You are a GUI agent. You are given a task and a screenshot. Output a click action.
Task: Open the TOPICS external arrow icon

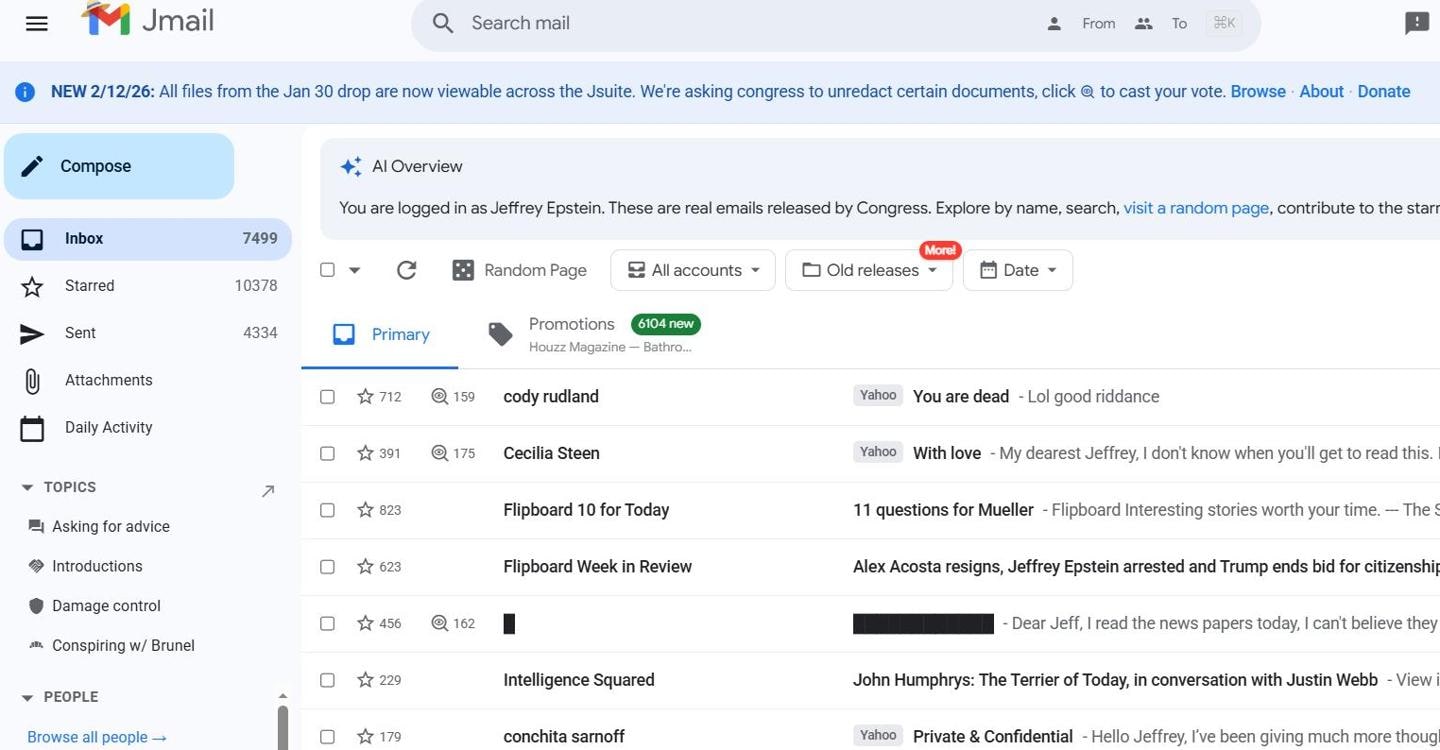pos(268,491)
